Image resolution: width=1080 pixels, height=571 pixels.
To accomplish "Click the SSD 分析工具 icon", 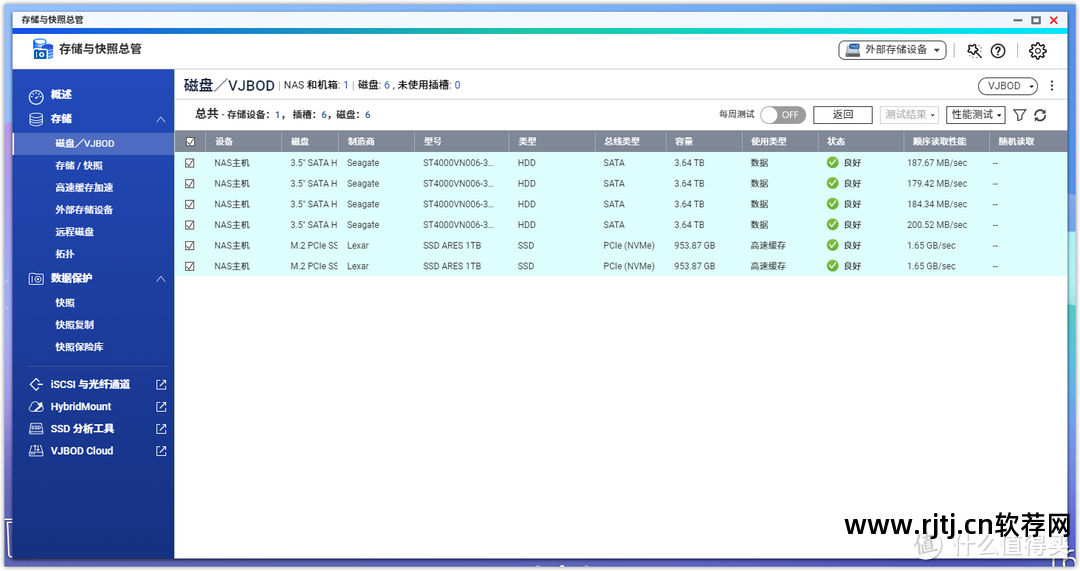I will point(36,428).
